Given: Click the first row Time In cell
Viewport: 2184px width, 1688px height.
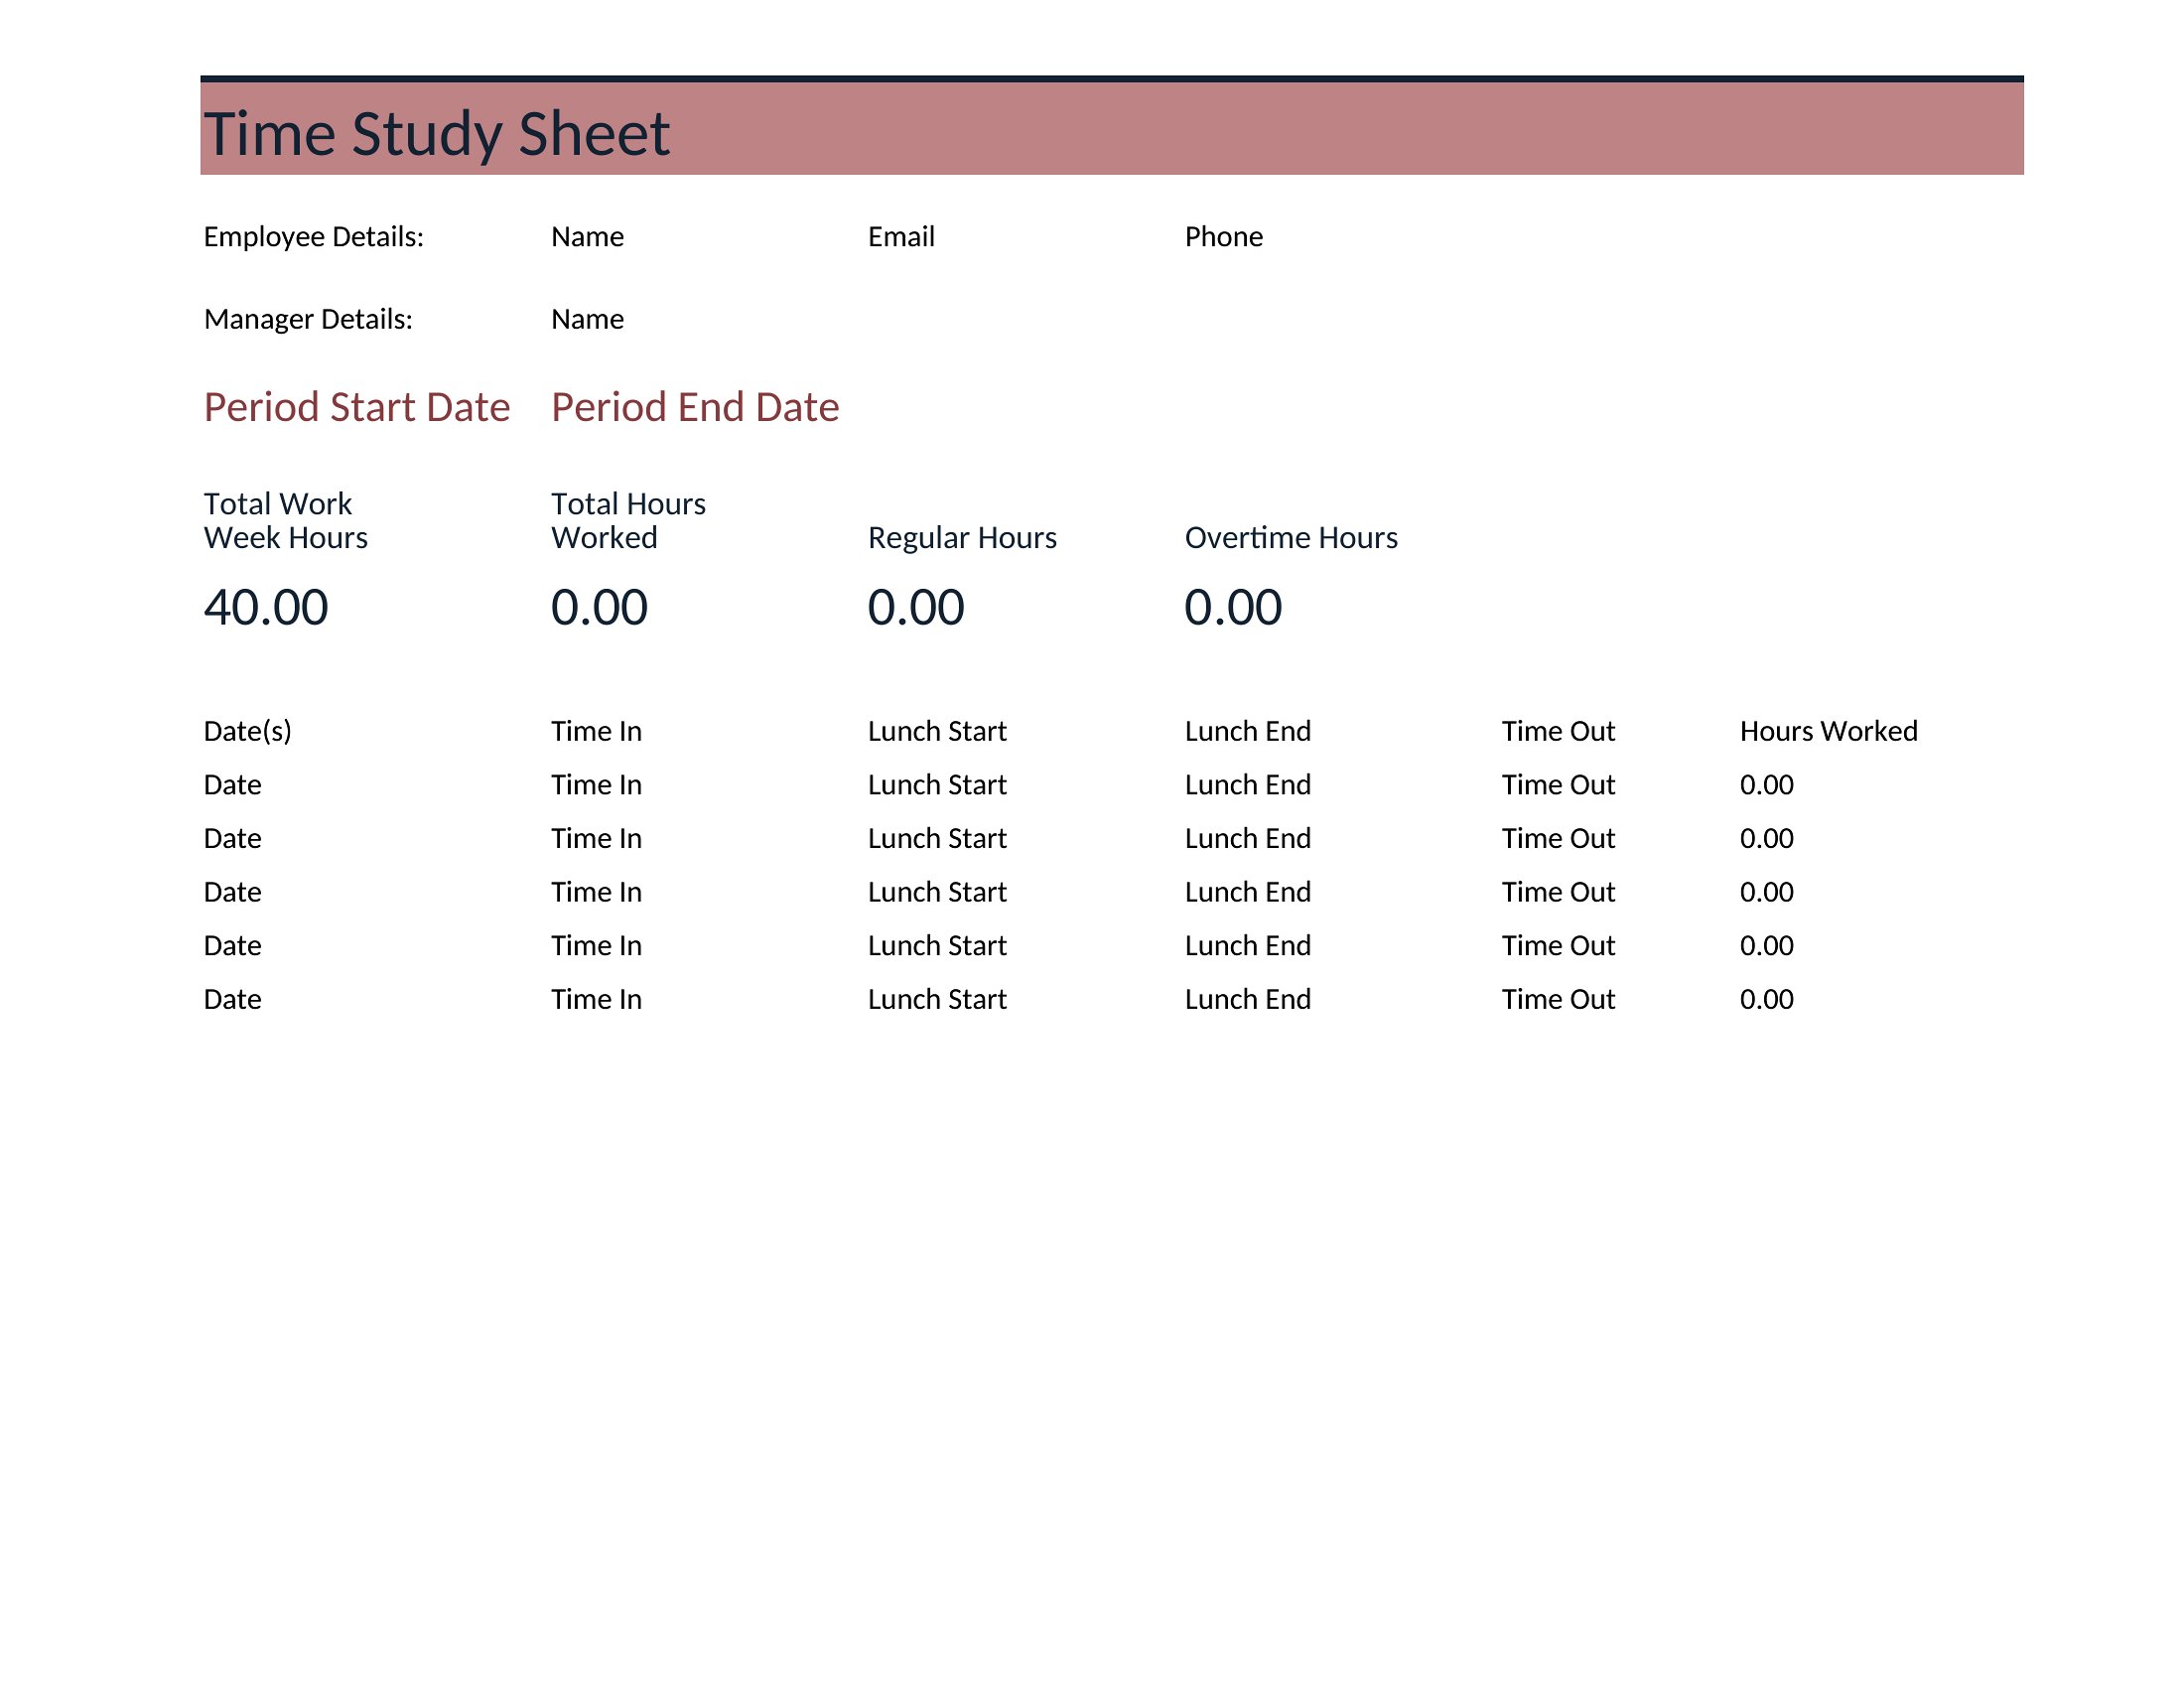Looking at the screenshot, I should 596,785.
